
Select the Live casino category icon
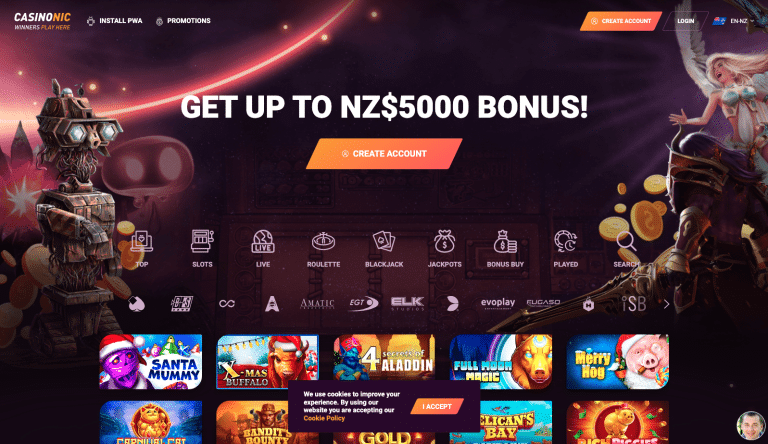click(x=263, y=248)
